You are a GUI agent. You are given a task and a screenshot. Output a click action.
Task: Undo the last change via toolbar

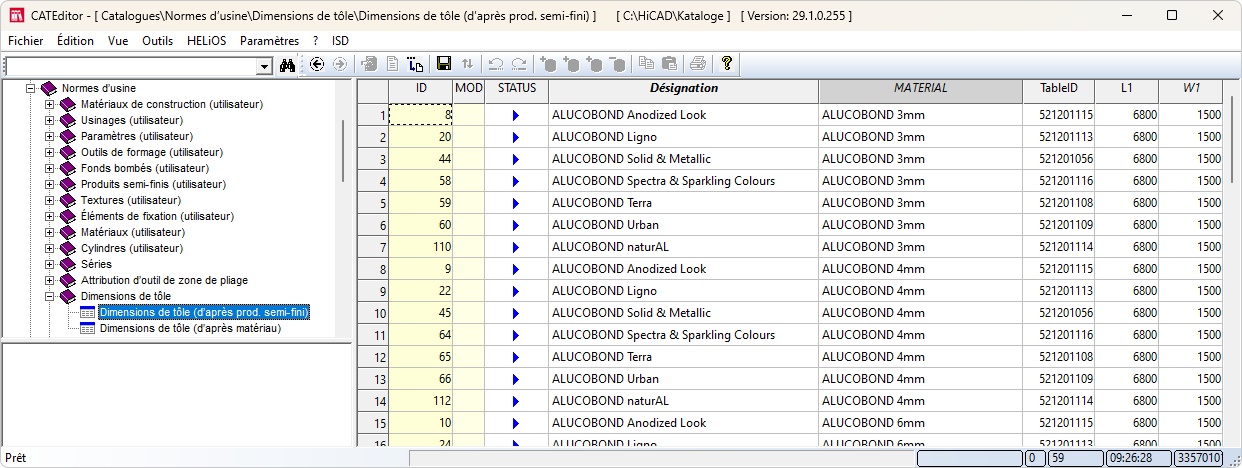coord(496,64)
